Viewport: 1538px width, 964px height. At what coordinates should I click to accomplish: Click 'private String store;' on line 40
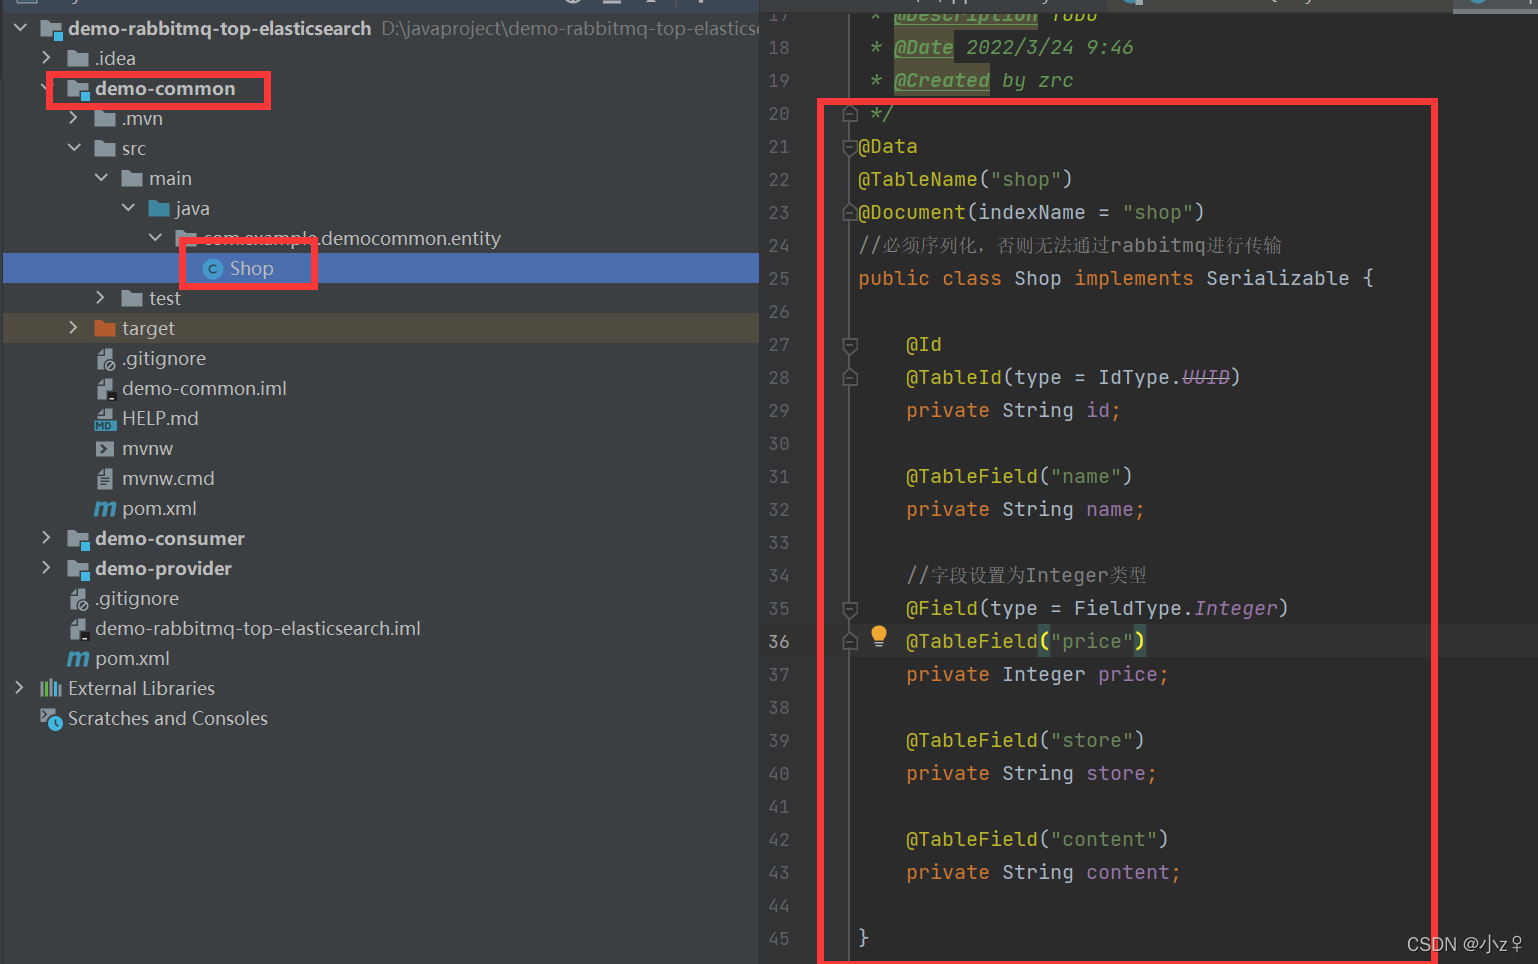[x=1031, y=773]
